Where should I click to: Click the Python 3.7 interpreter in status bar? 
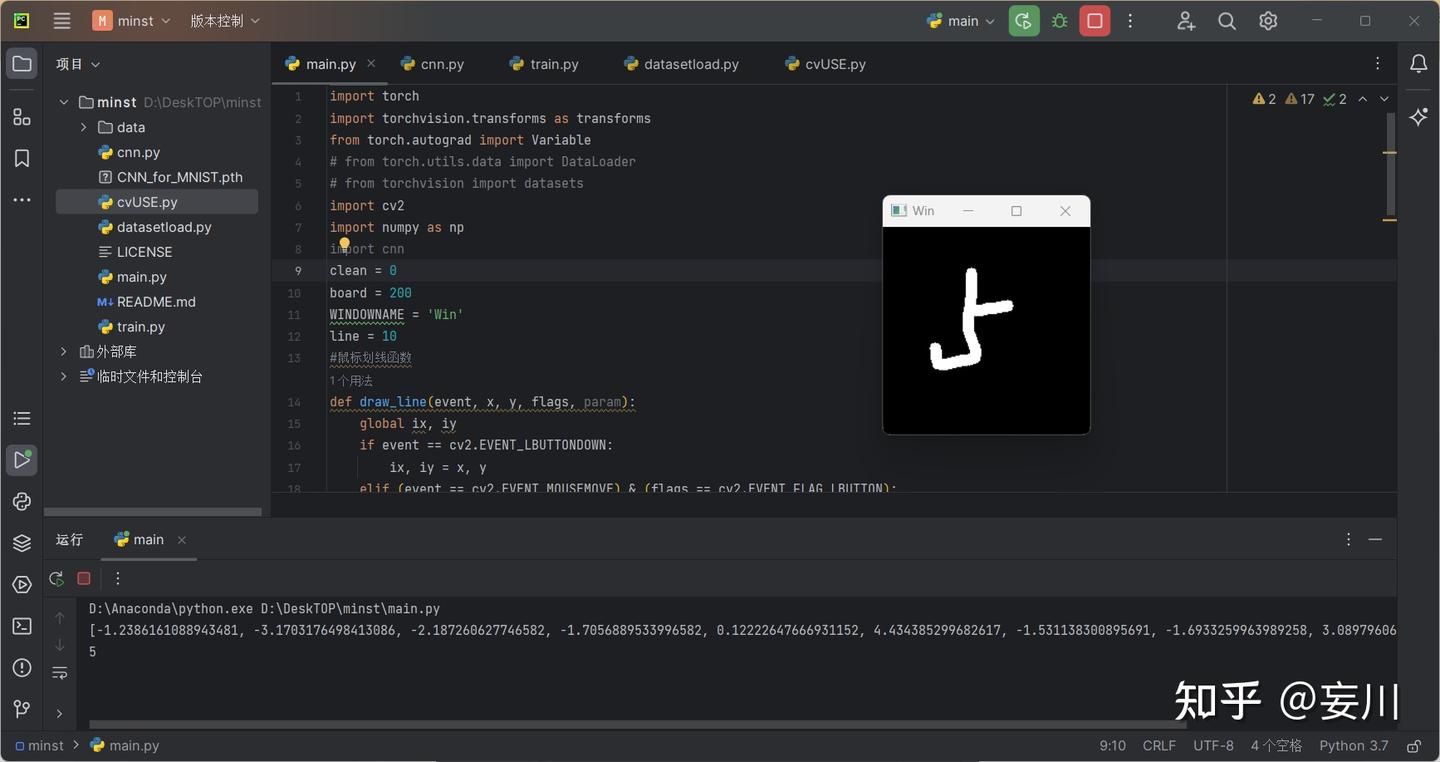[1353, 746]
